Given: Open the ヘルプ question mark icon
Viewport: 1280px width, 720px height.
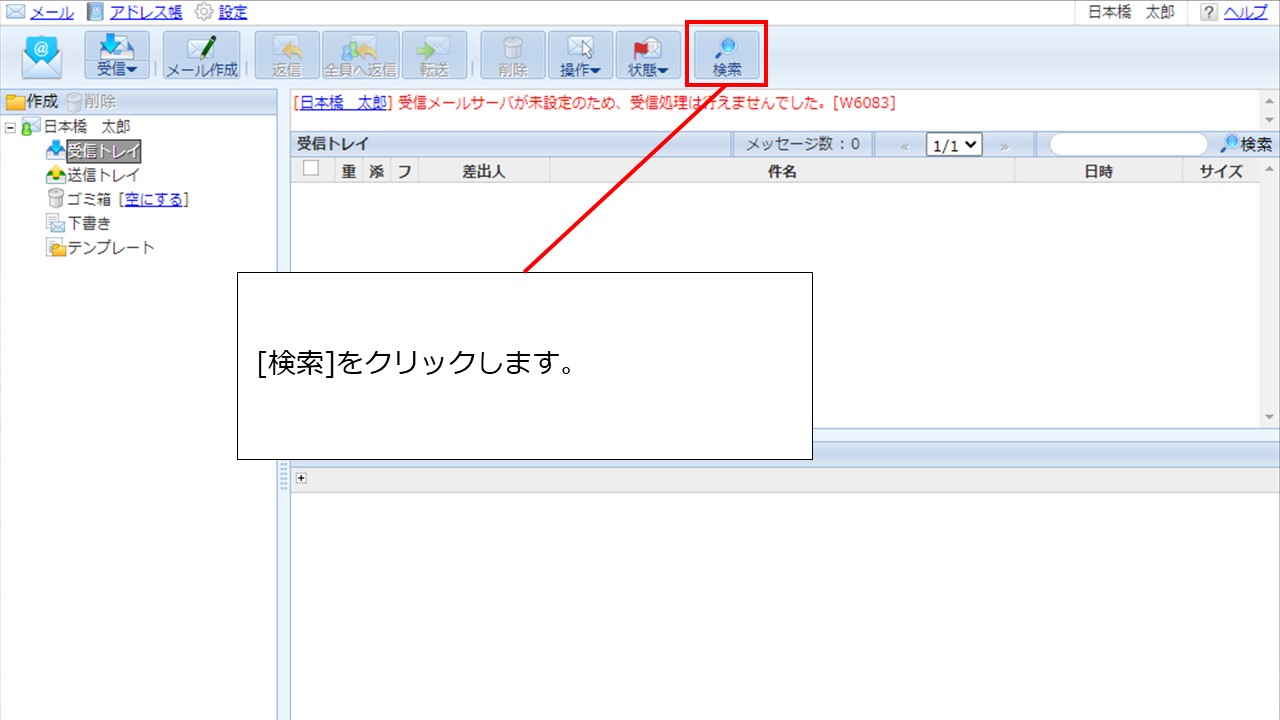Looking at the screenshot, I should coord(1208,12).
